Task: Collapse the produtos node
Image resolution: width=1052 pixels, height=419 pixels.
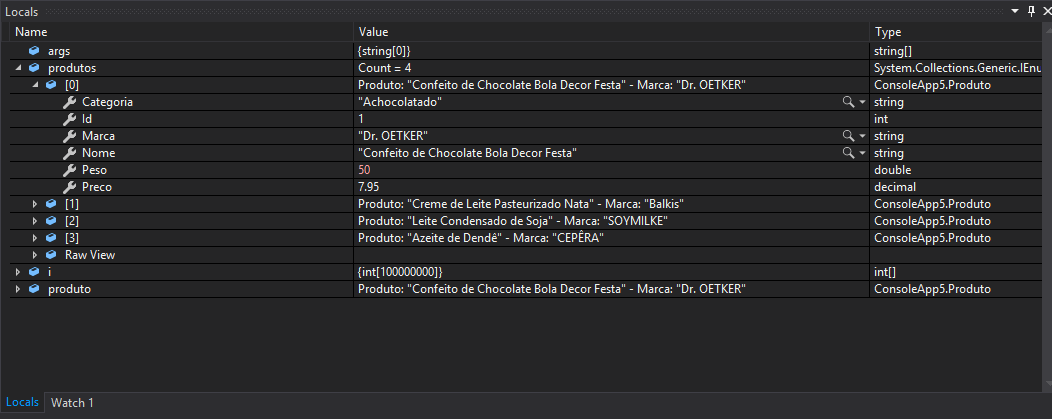Action: 18,68
